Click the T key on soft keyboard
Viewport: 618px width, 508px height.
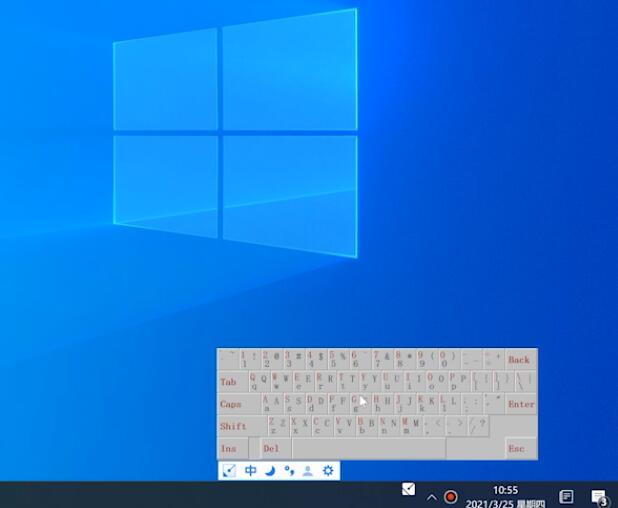pos(348,381)
